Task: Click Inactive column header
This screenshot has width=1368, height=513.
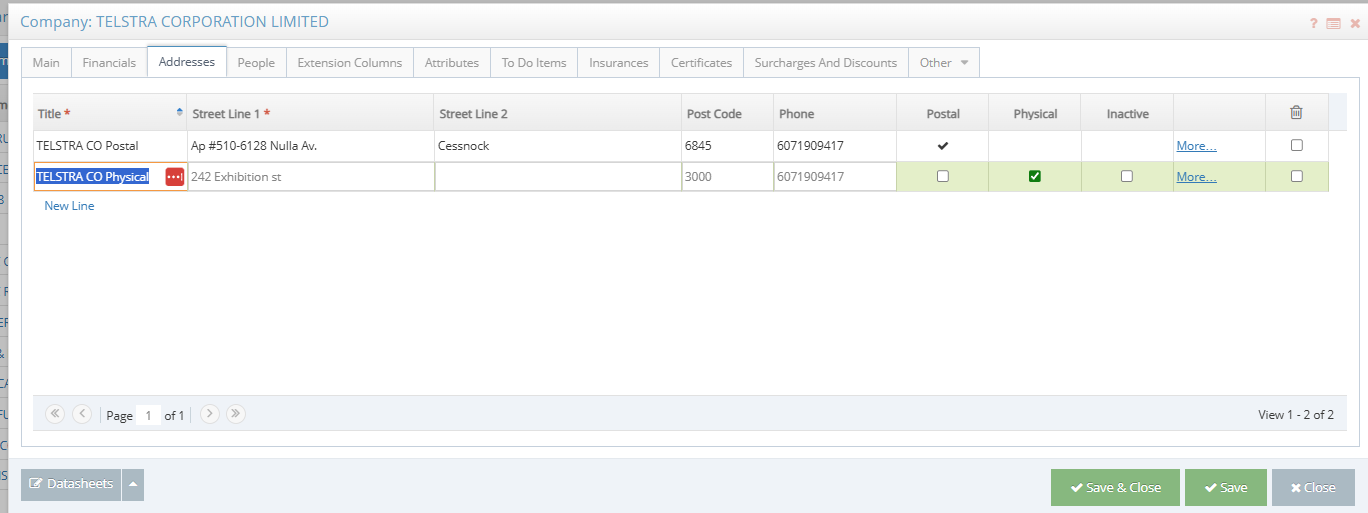Action: pos(1127,113)
